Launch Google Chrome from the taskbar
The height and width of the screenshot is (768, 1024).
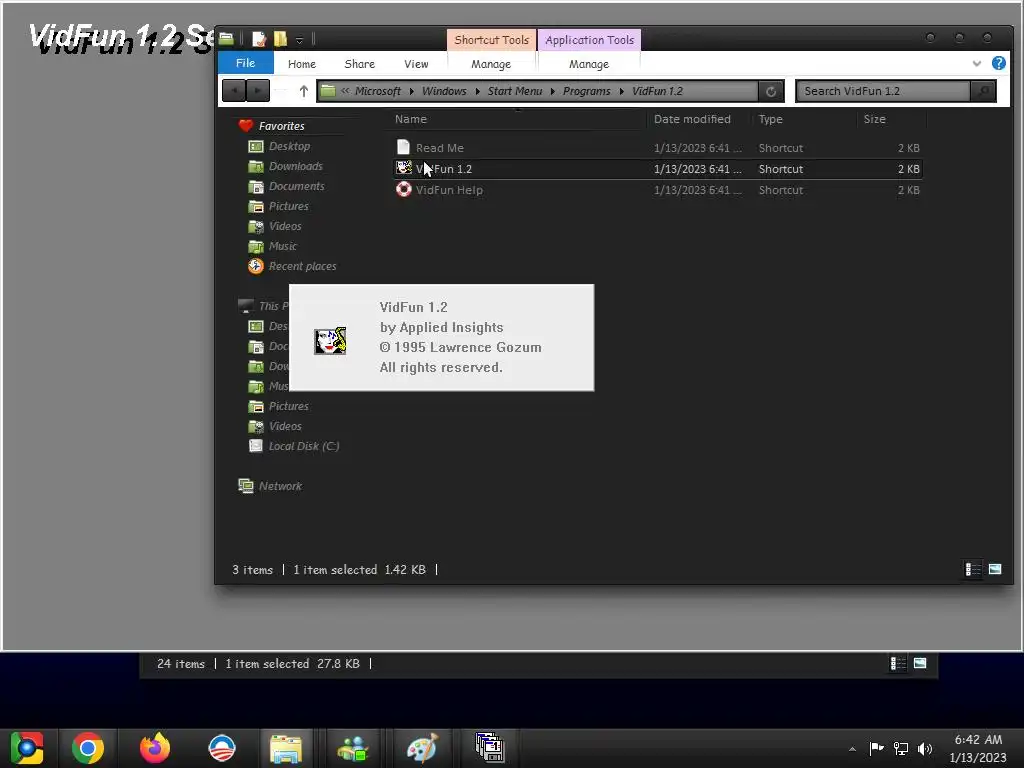pos(88,748)
